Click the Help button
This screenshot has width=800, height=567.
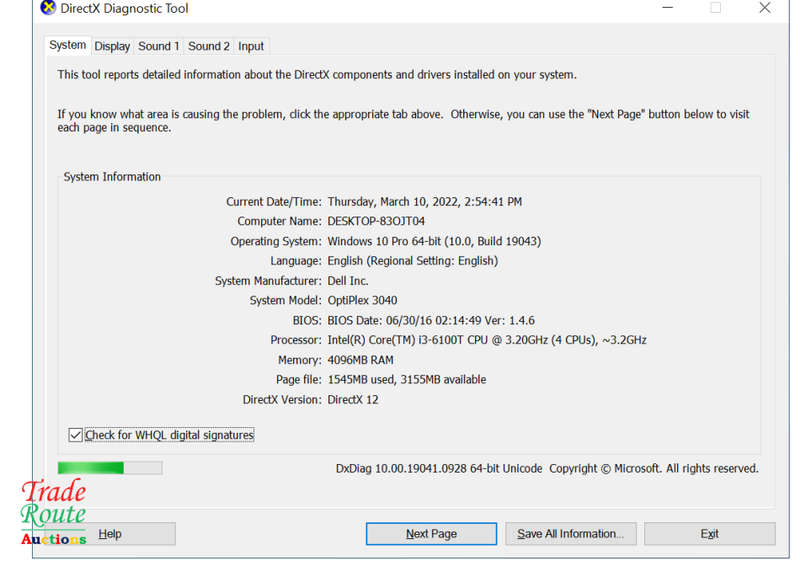(x=110, y=534)
